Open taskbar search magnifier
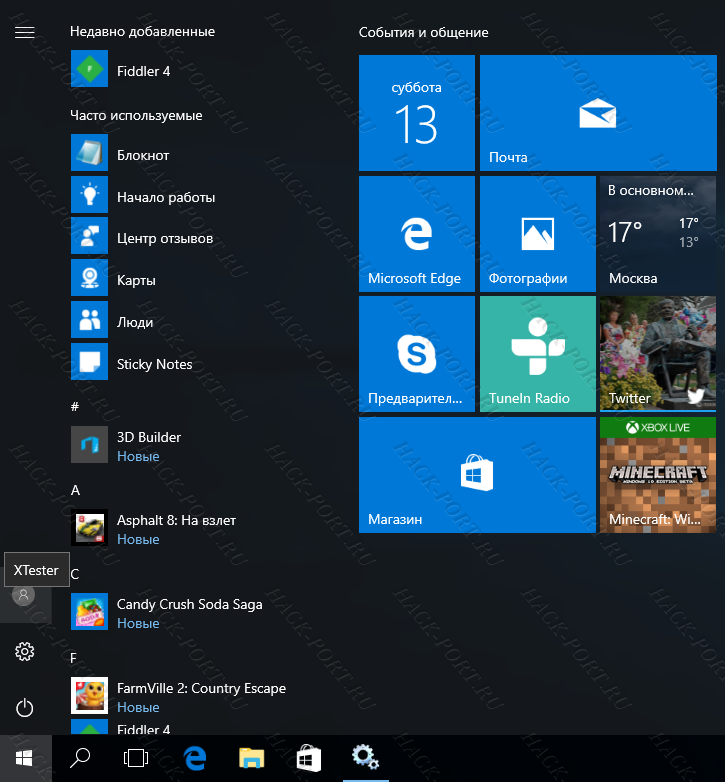This screenshot has width=725, height=782. [x=80, y=759]
